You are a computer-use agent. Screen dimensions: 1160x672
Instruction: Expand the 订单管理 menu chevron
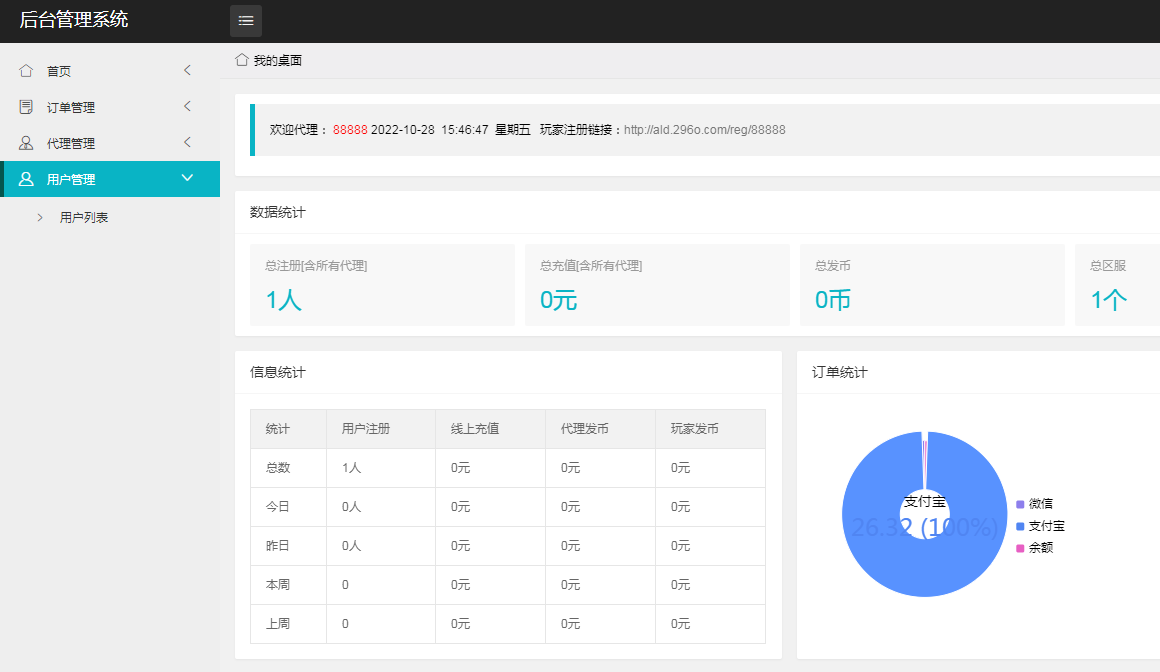187,106
